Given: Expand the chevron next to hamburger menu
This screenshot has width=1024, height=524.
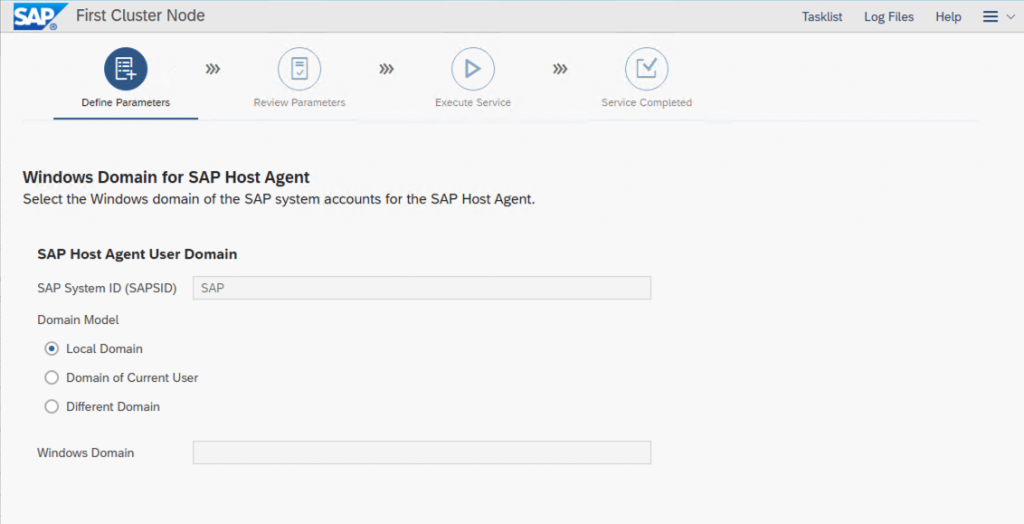Looking at the screenshot, I should 1010,18.
